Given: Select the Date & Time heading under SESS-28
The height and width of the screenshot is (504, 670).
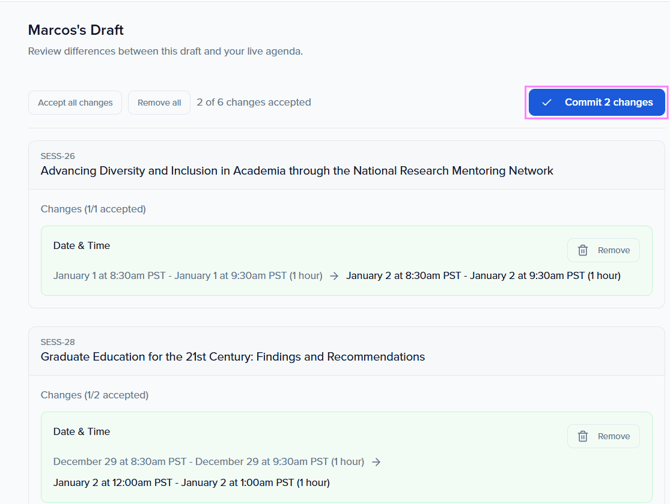Looking at the screenshot, I should (x=82, y=431).
